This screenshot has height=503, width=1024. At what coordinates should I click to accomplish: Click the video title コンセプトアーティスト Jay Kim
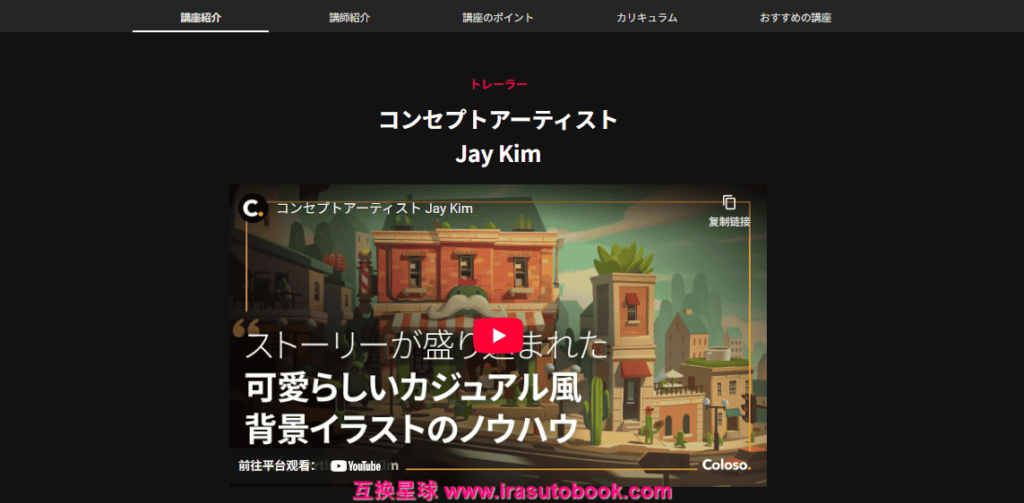click(374, 208)
